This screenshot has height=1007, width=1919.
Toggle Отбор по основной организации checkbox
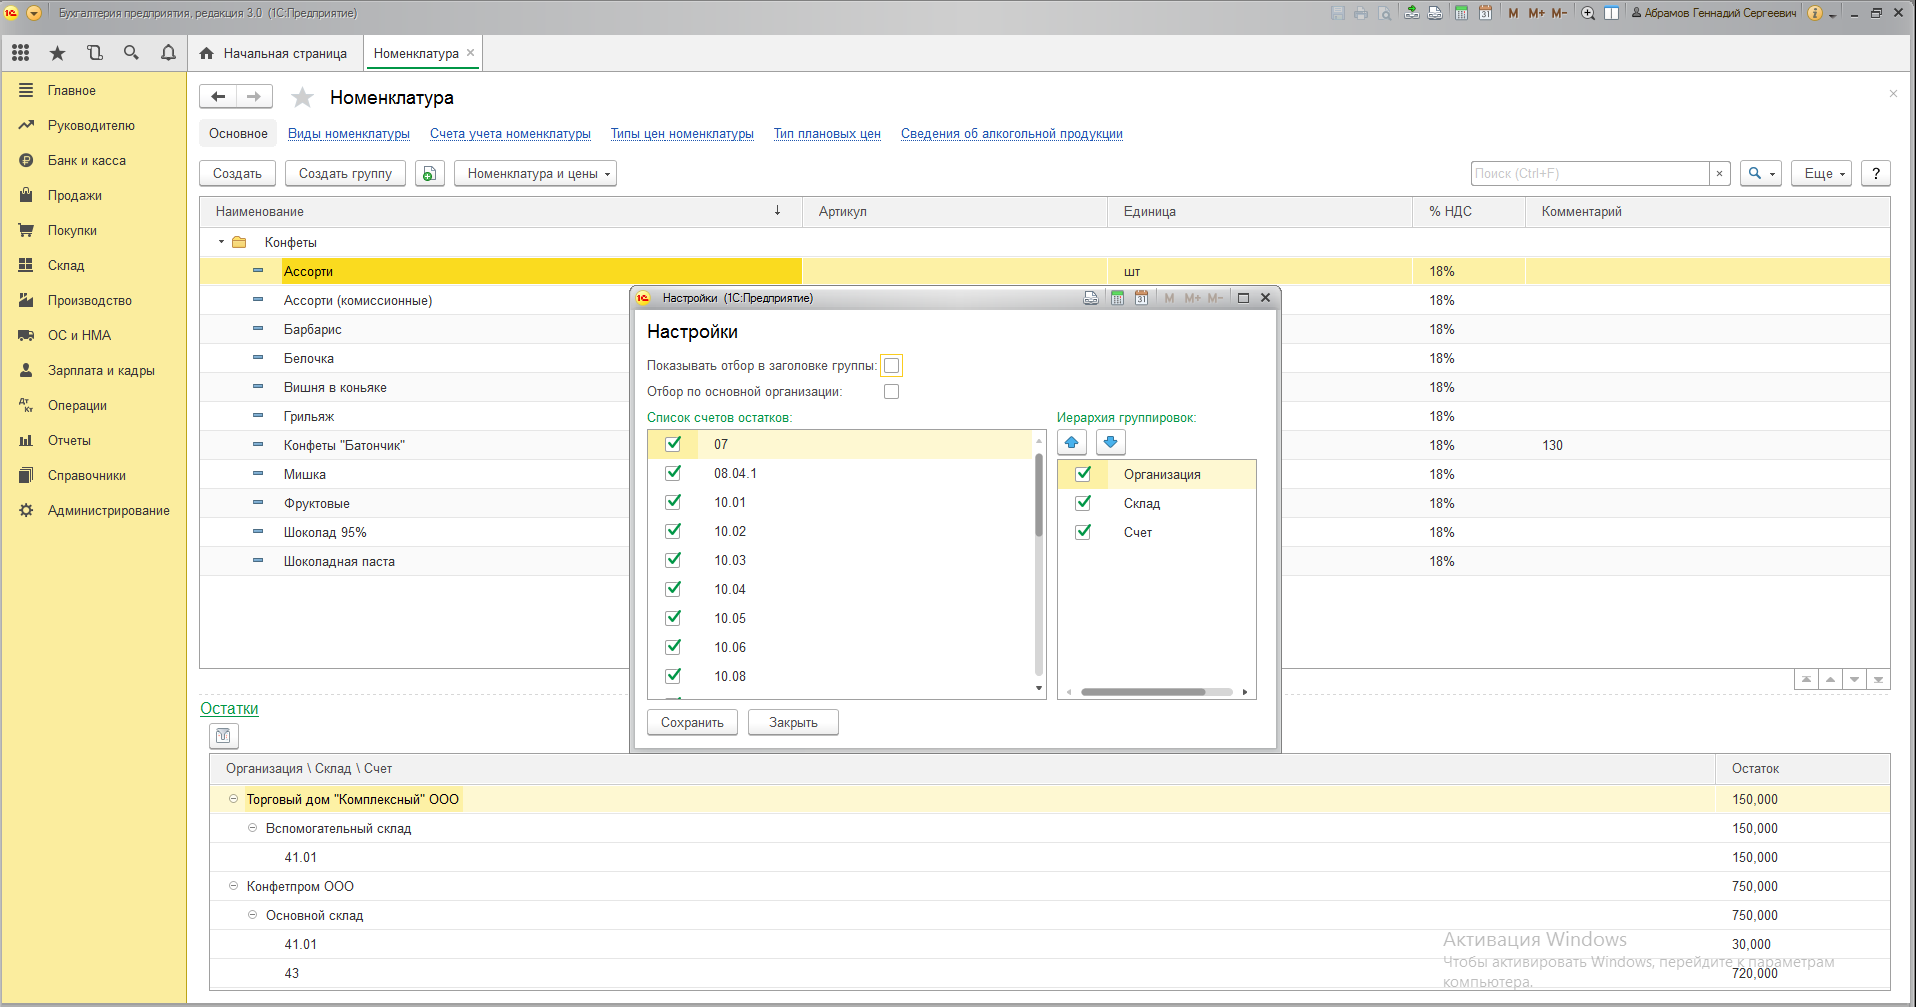[x=891, y=392]
